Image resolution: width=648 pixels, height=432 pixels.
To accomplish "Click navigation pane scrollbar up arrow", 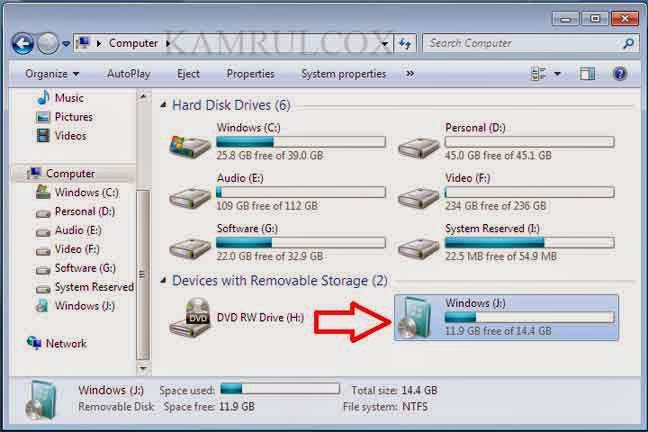I will pos(143,97).
